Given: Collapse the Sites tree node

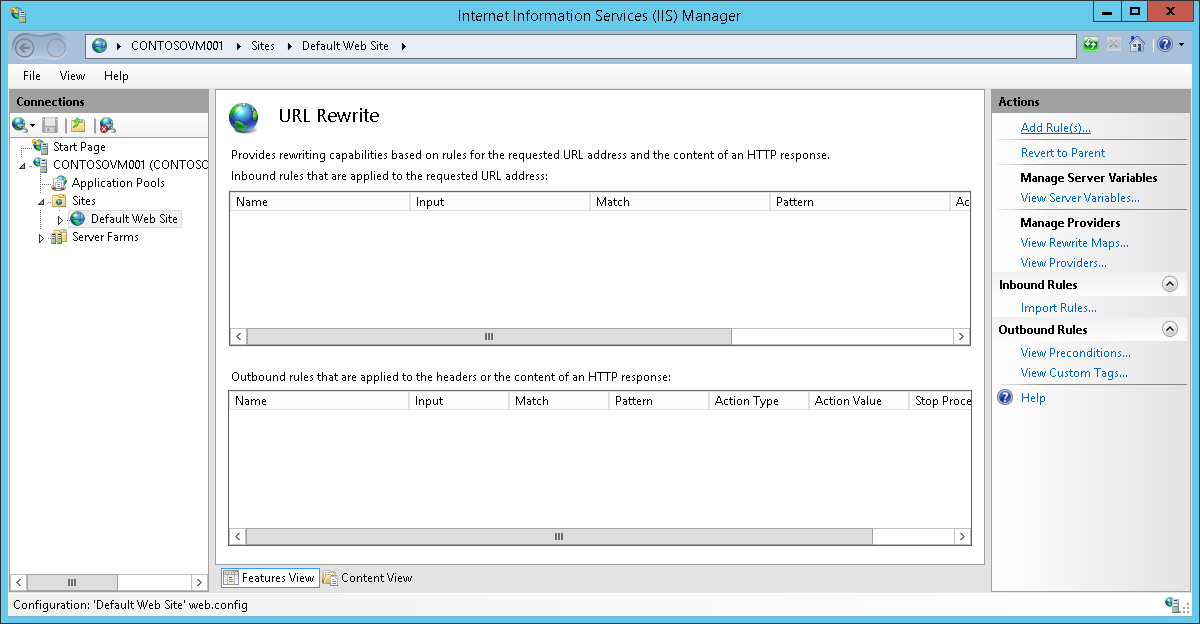Looking at the screenshot, I should pos(43,201).
